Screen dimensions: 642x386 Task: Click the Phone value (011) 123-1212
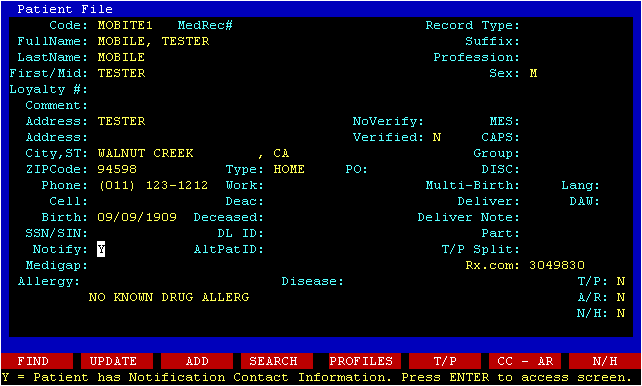(x=153, y=185)
